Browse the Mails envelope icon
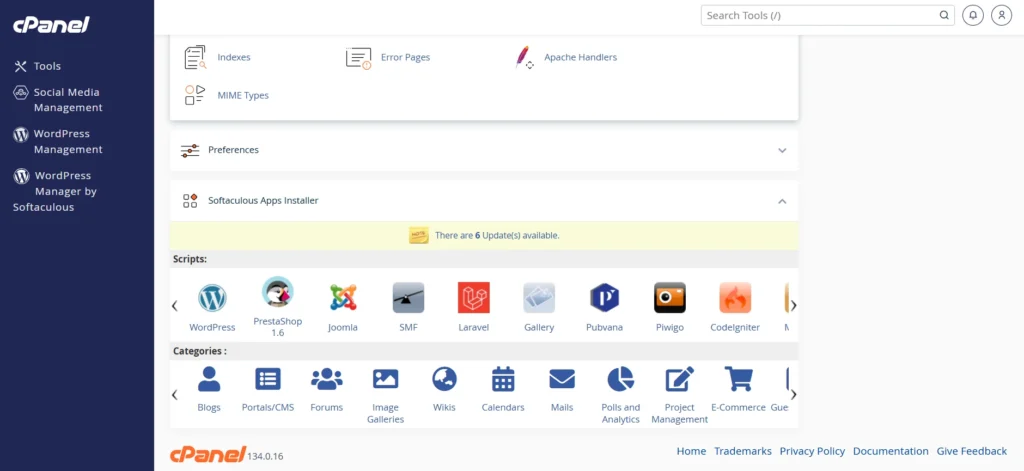Viewport: 1024px width, 471px height. (562, 379)
